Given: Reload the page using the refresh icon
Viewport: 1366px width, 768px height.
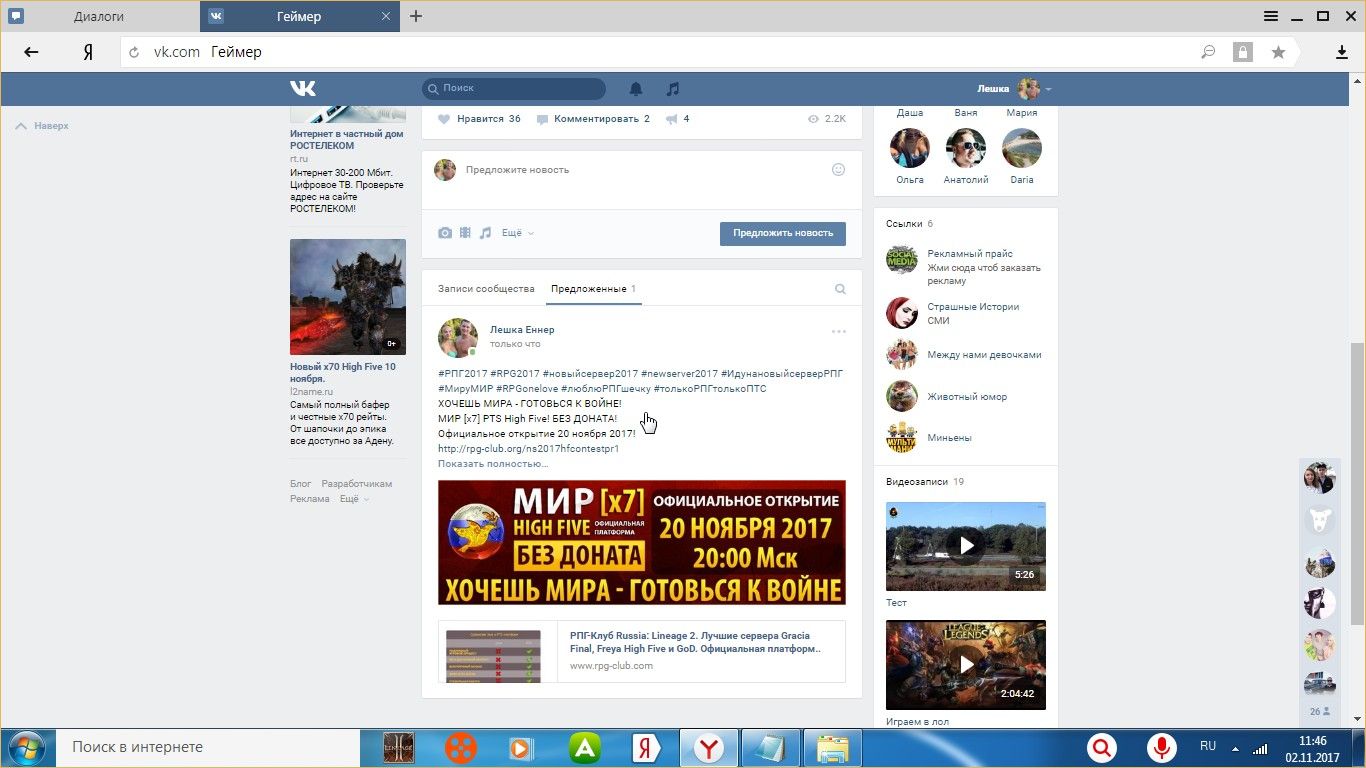Looking at the screenshot, I should click(134, 52).
